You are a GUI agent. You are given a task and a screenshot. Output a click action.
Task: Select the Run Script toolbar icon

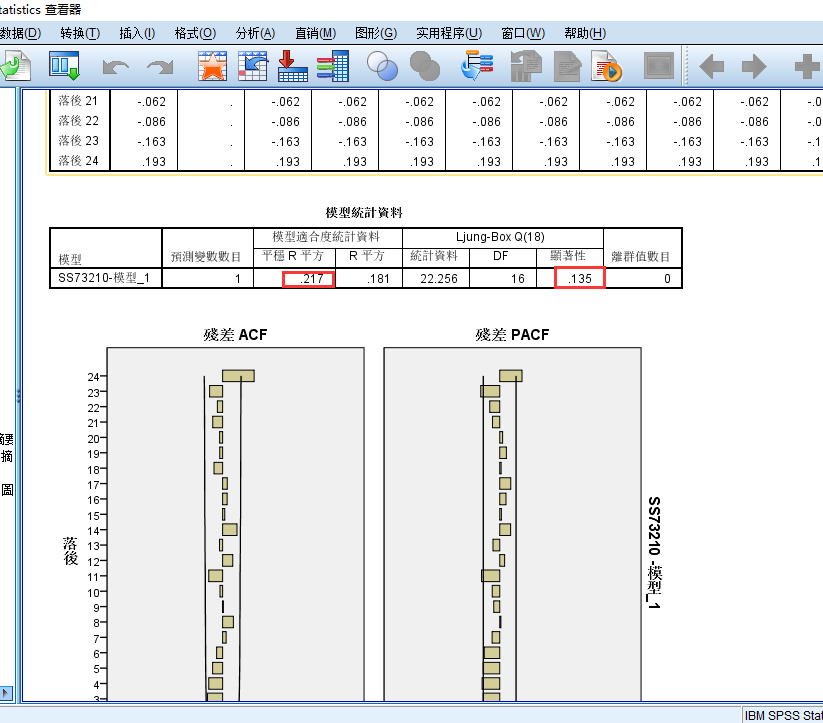click(x=608, y=66)
